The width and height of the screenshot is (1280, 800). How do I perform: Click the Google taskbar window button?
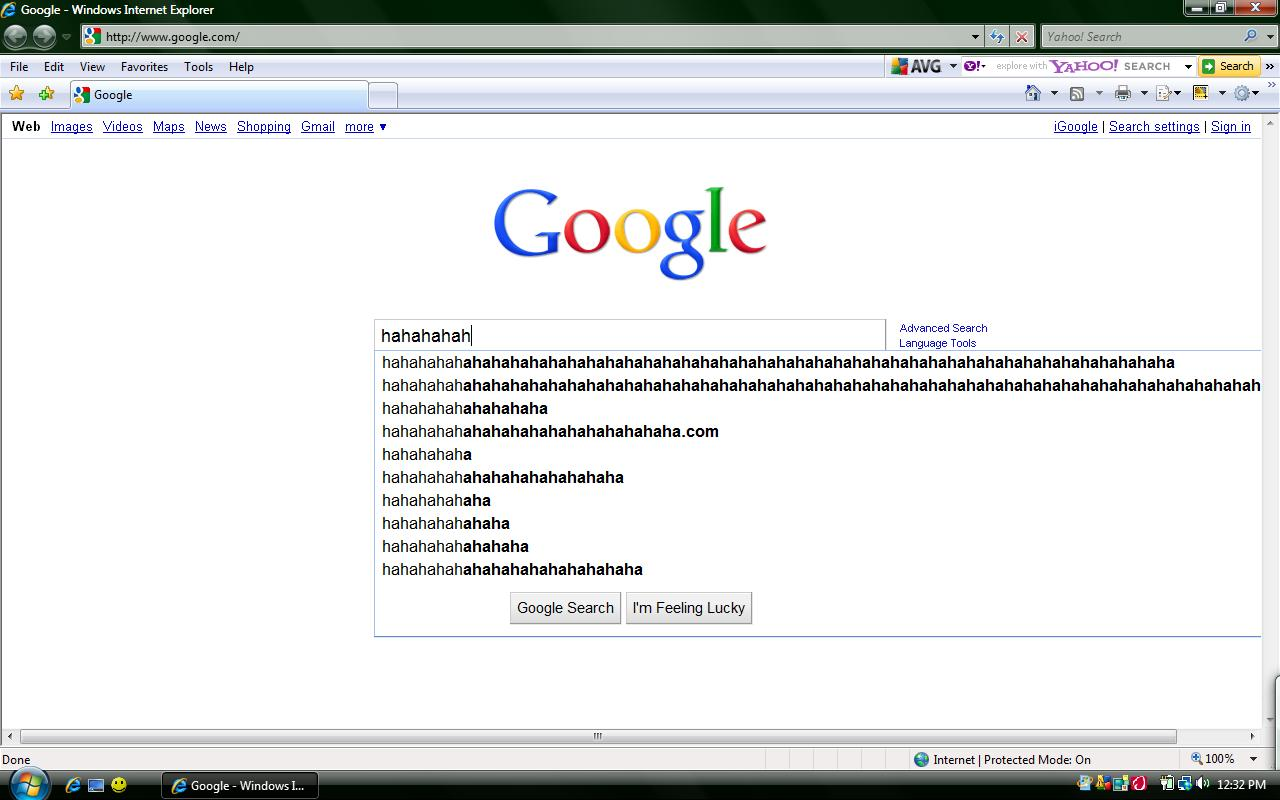tap(240, 785)
